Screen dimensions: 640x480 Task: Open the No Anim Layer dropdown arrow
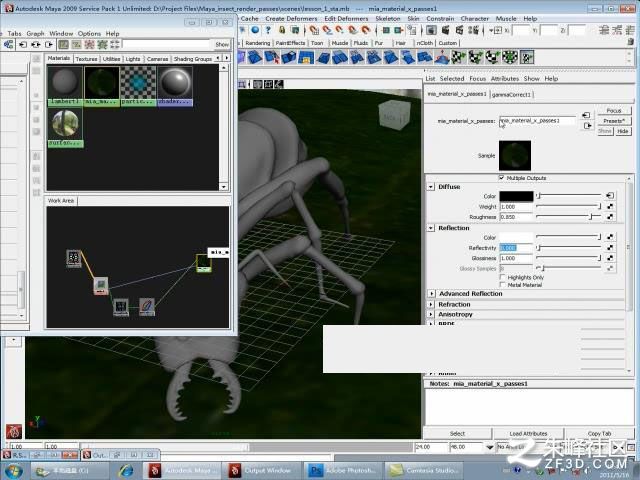click(490, 447)
